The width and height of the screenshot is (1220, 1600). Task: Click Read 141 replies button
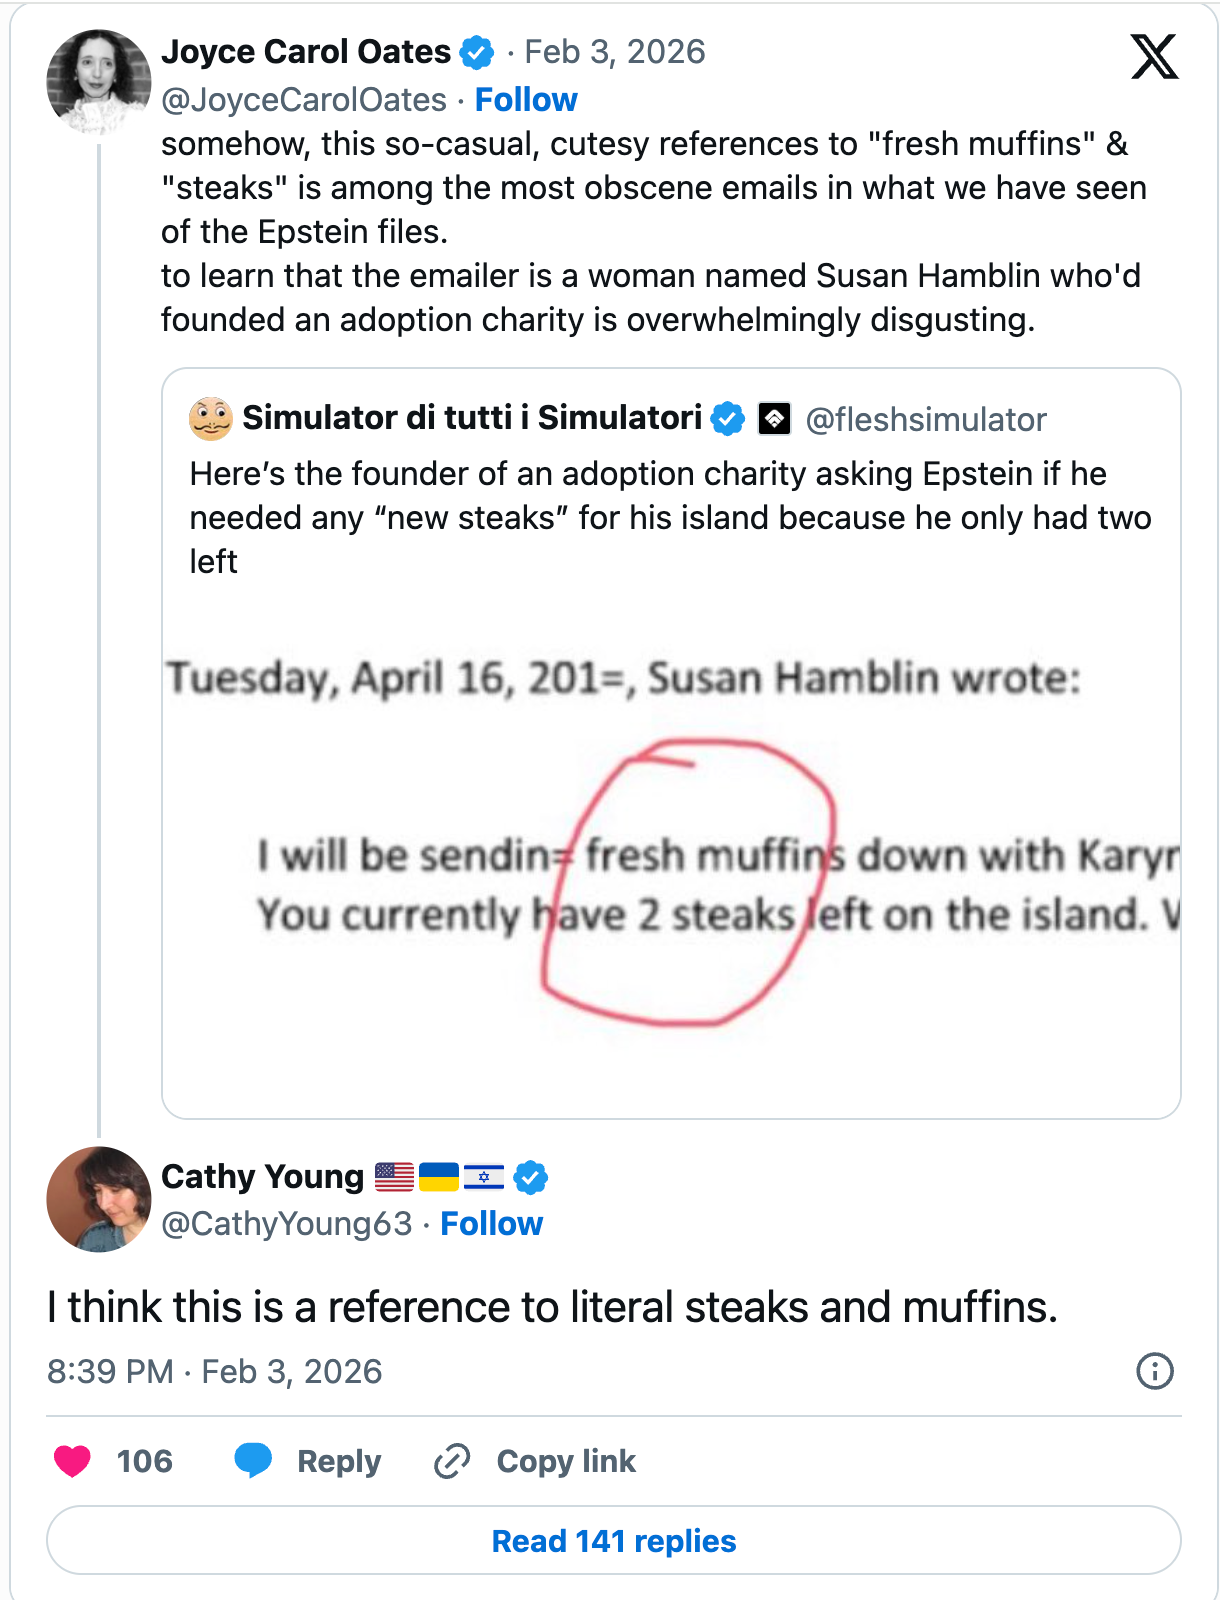[613, 1541]
